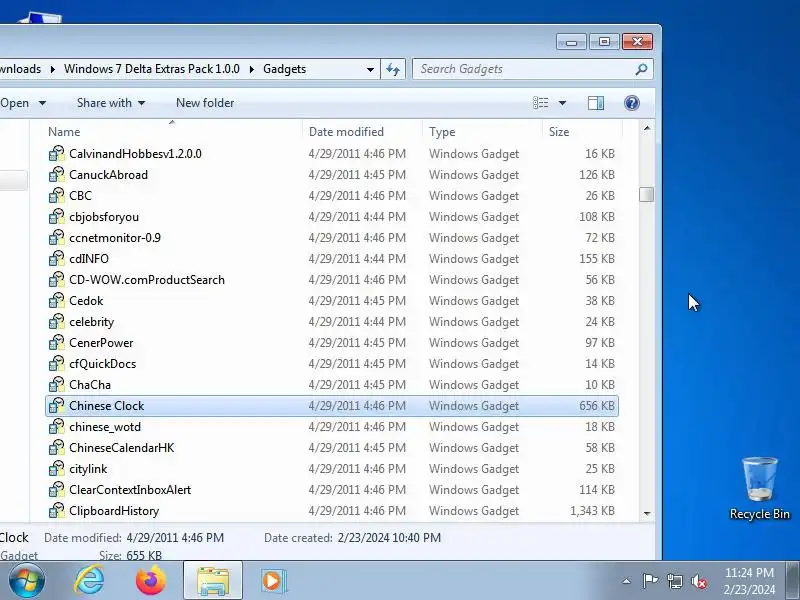
Task: Click the cdINFO gadget file icon
Action: click(x=57, y=259)
